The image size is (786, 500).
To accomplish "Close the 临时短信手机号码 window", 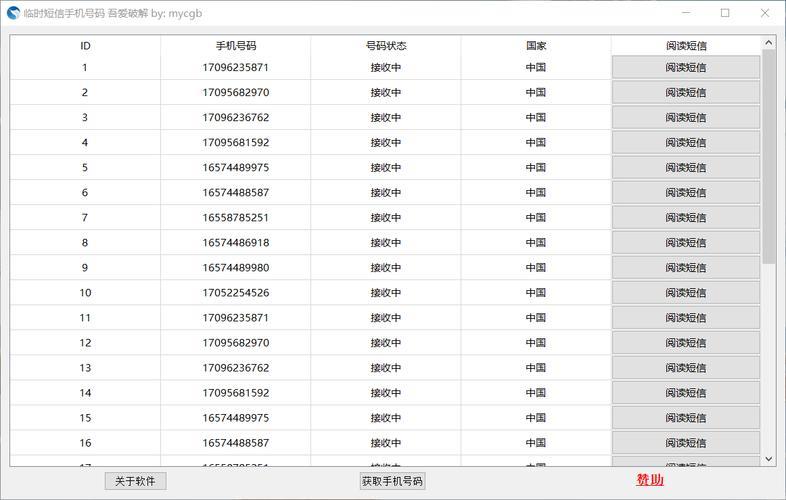I will point(764,13).
